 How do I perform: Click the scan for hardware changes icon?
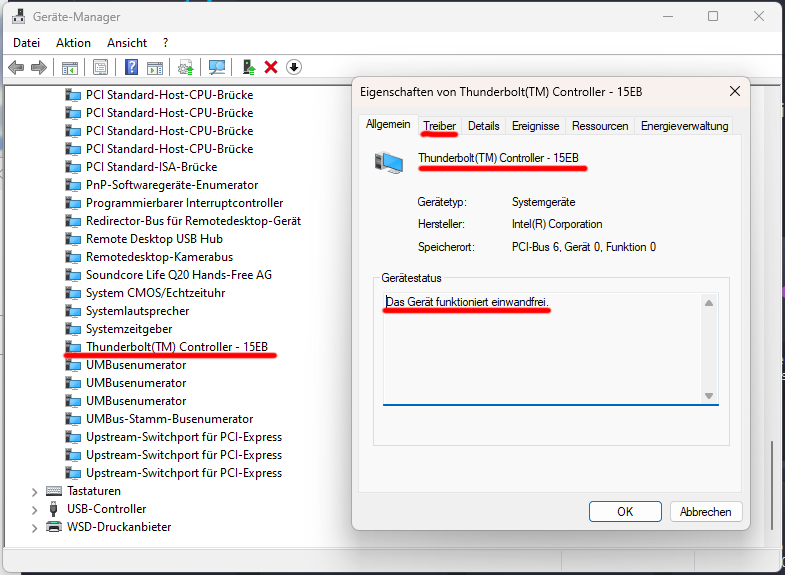217,67
